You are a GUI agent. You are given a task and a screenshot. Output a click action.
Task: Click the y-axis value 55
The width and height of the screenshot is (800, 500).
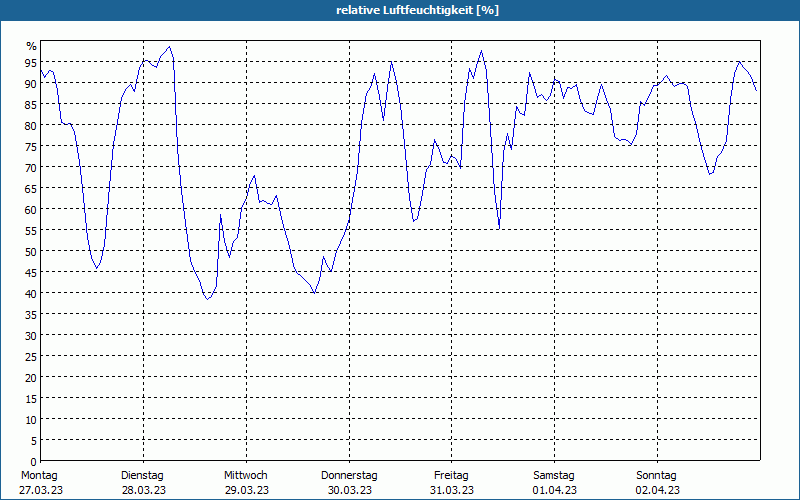[31, 230]
